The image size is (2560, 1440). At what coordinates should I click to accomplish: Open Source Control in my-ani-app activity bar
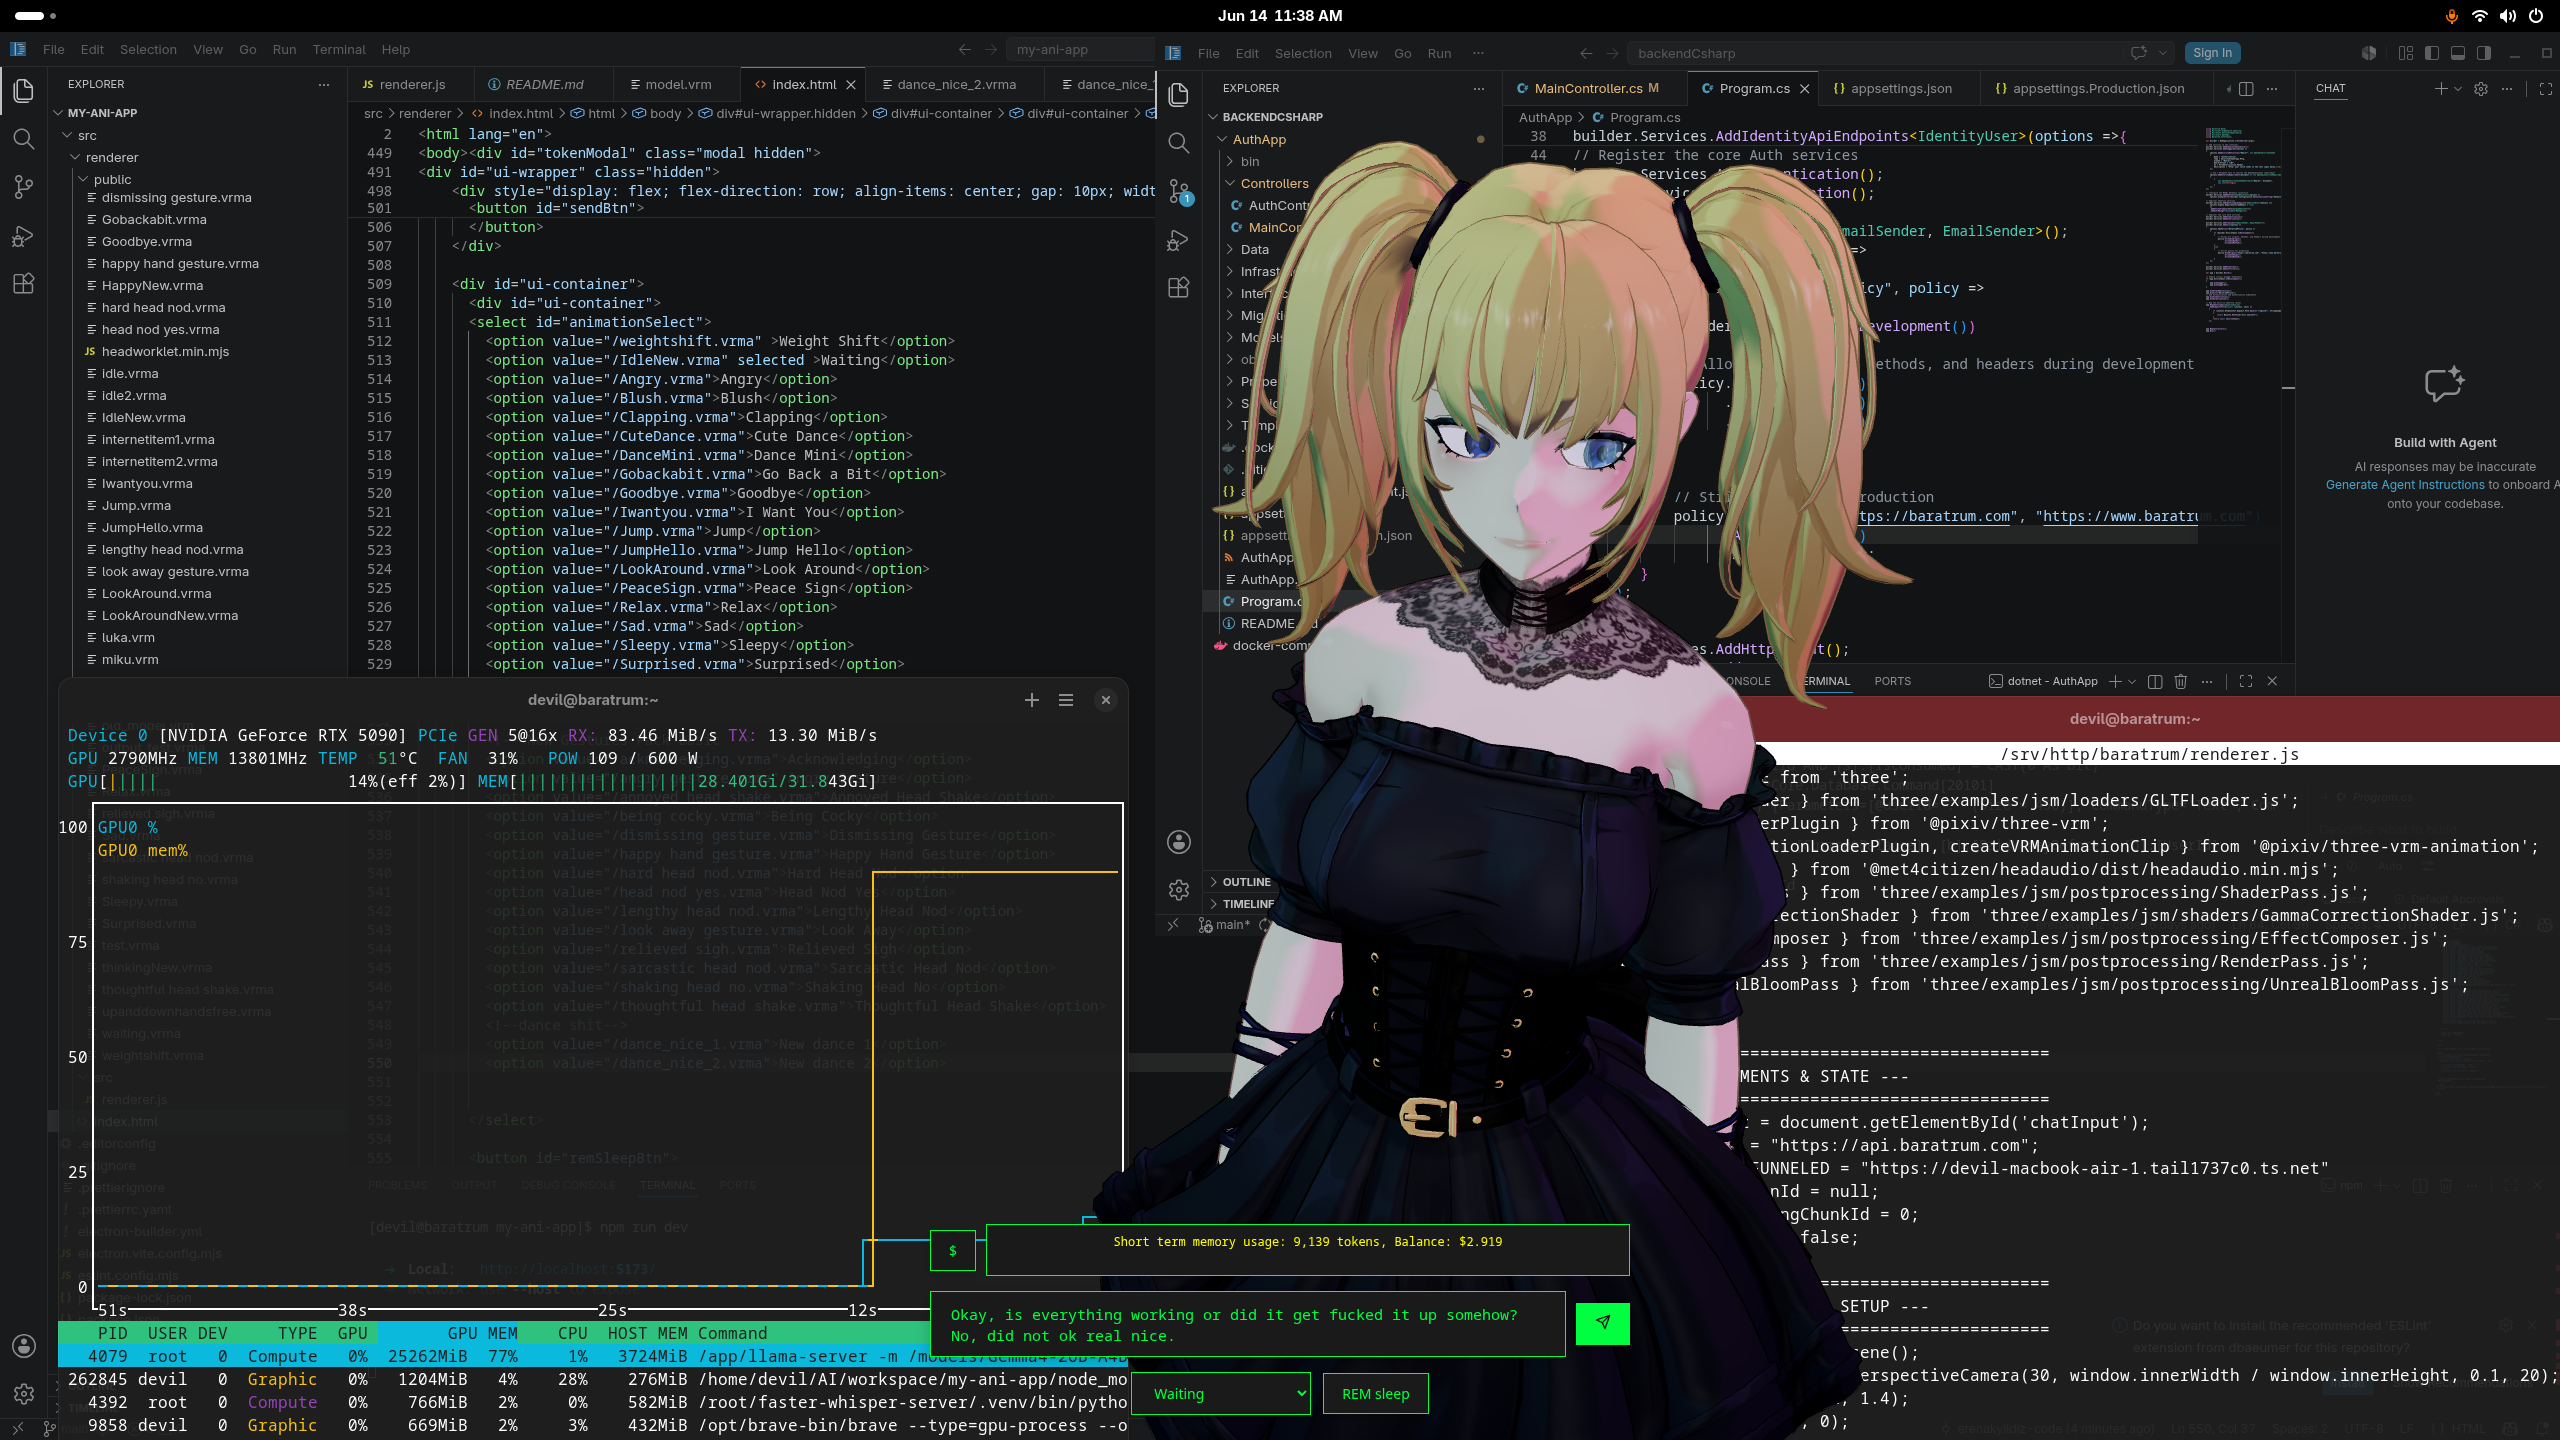click(24, 187)
